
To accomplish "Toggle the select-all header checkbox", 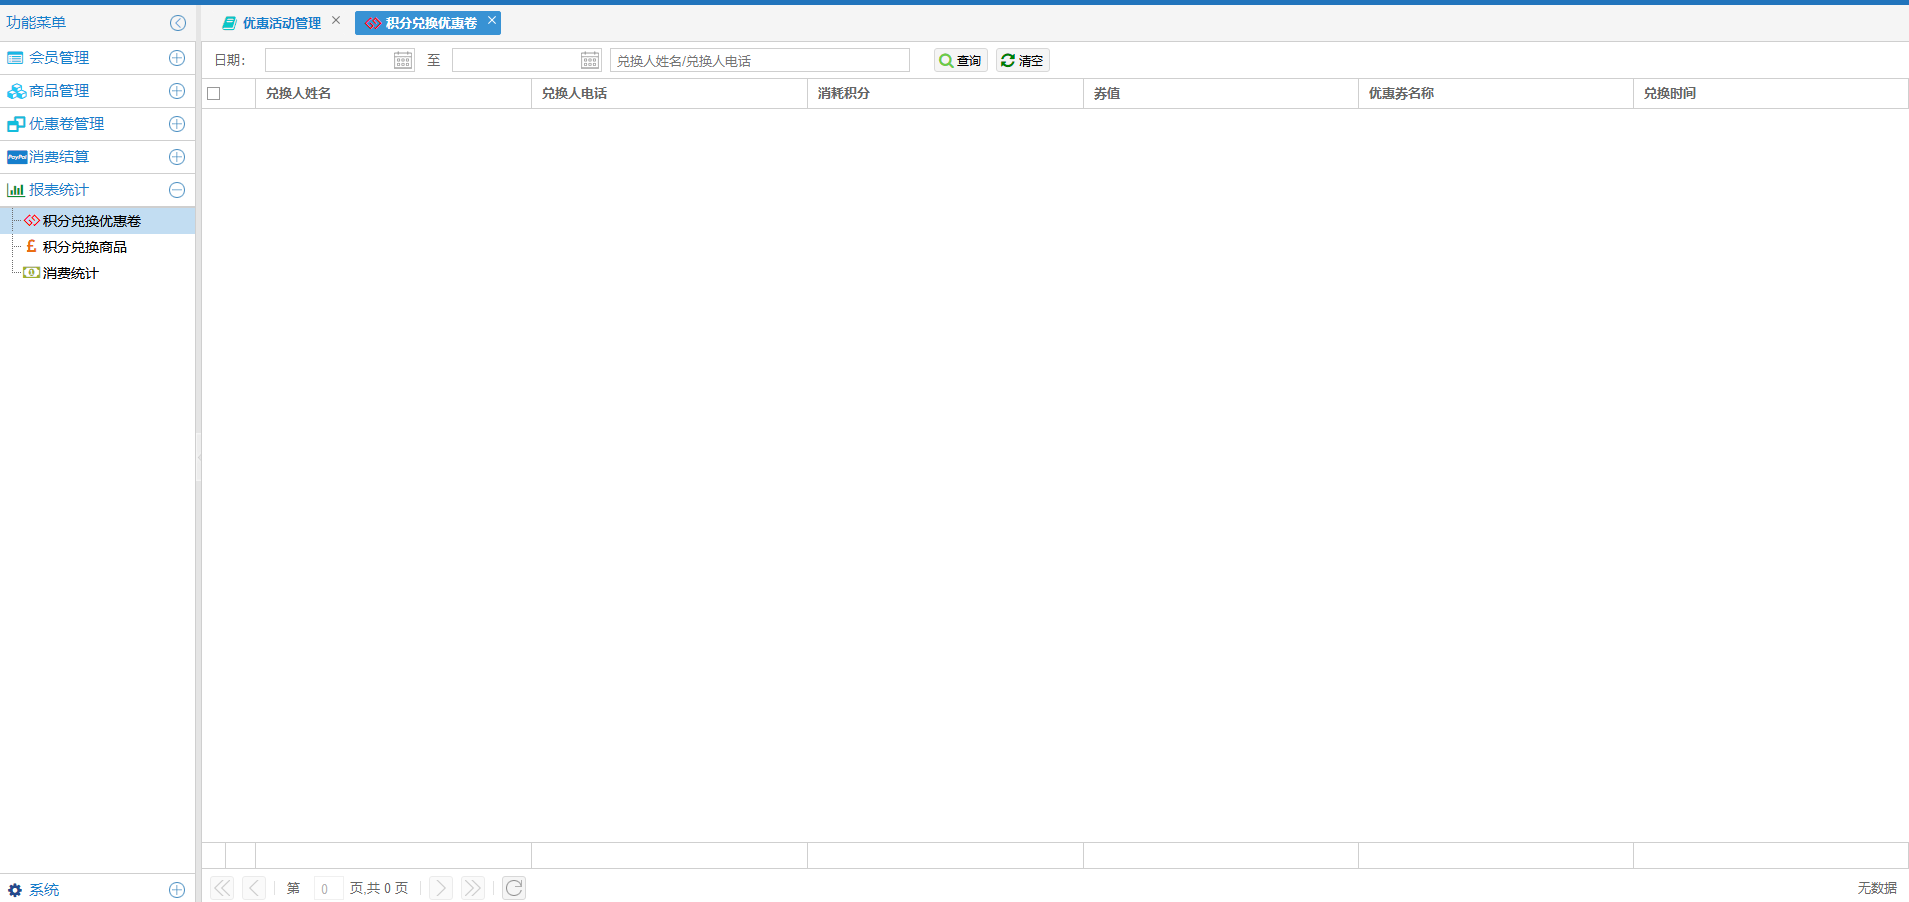I will (213, 94).
